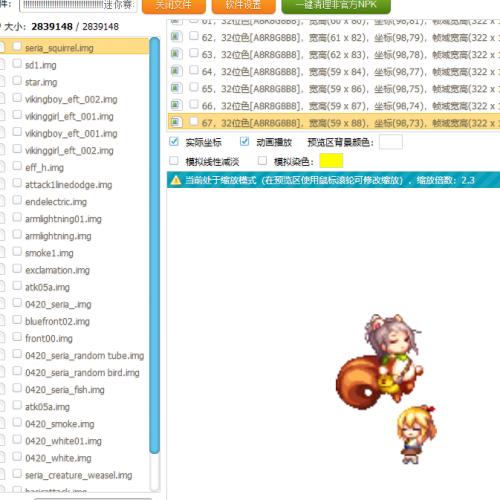Image resolution: width=500 pixels, height=500 pixels.
Task: Click the 缩放倍数: 2.3 zoom text
Action: point(445,180)
